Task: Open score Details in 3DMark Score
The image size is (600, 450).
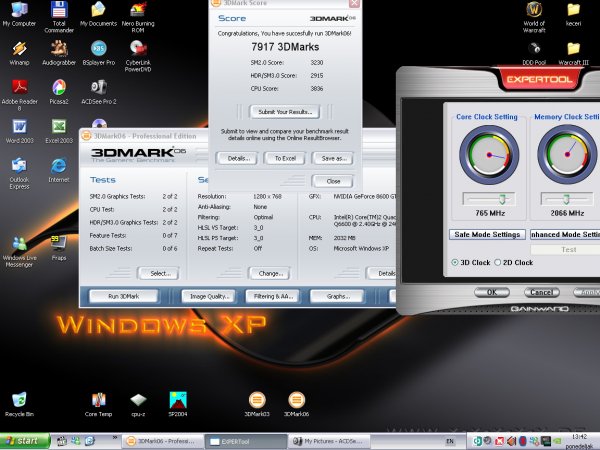Action: click(x=237, y=158)
